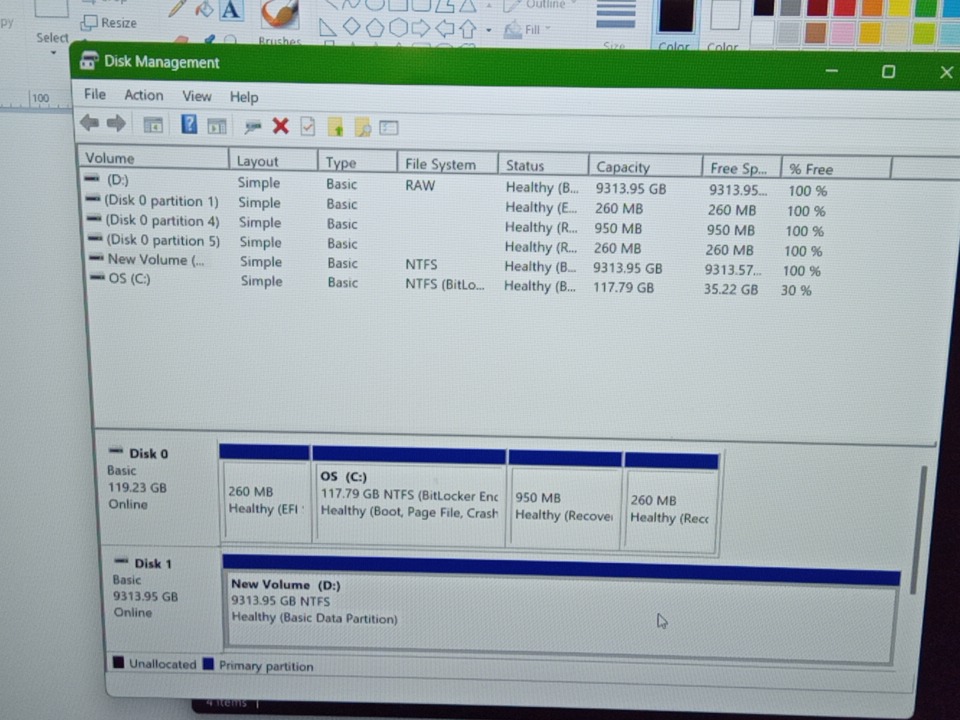Click the red X Delete toolbar icon
Viewport: 960px width, 720px height.
[280, 126]
